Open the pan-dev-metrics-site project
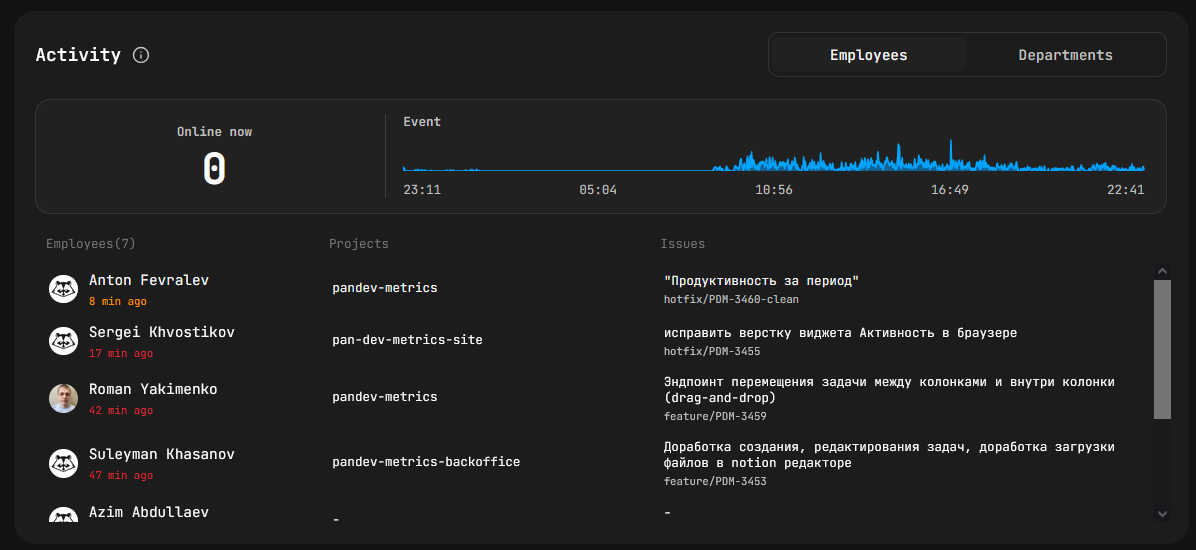Screen dimensions: 1196x550 click(x=407, y=340)
